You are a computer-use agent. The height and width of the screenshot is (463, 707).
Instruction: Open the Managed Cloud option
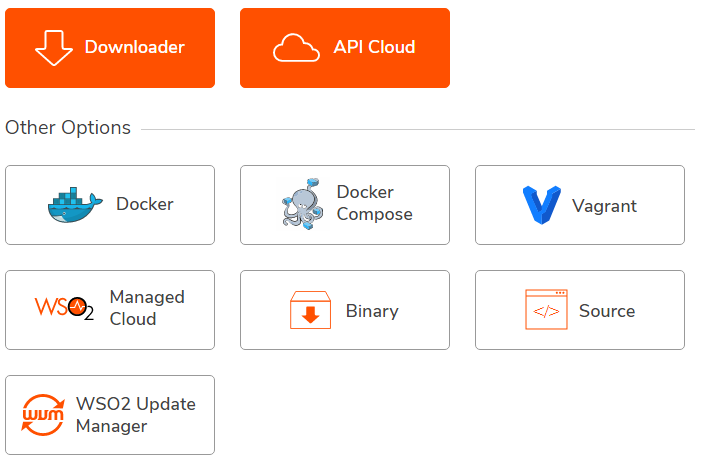point(110,310)
